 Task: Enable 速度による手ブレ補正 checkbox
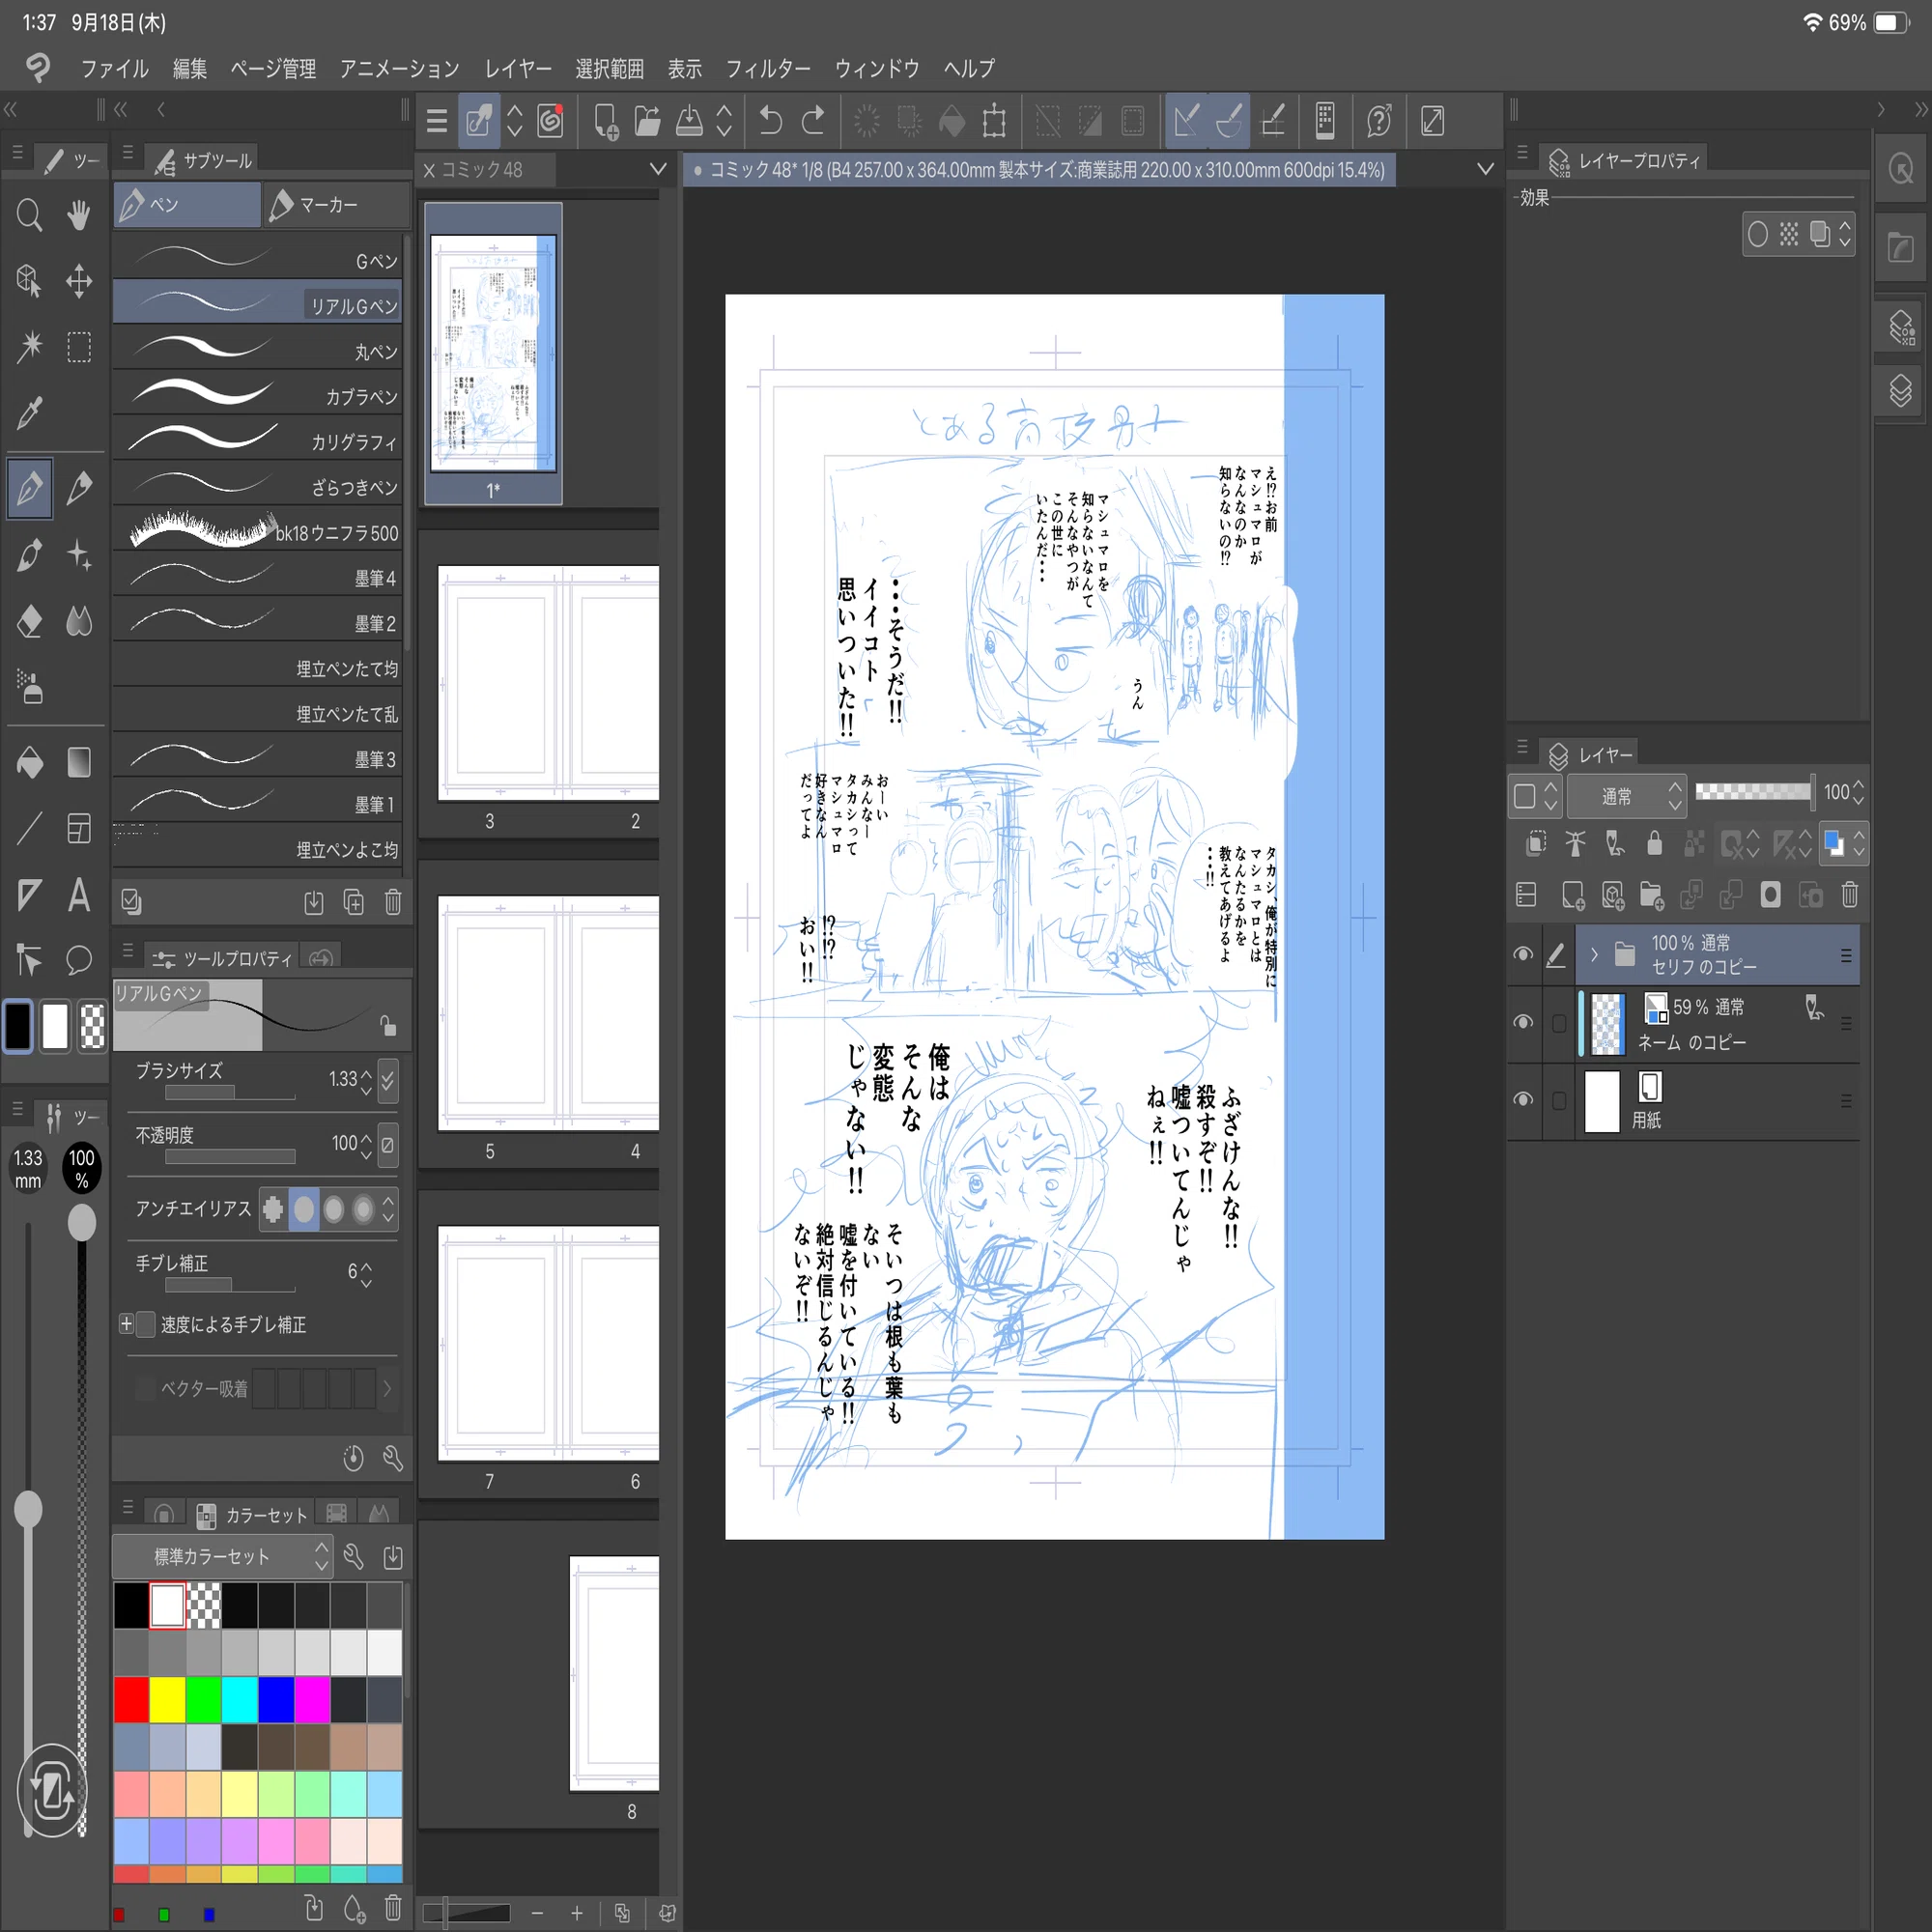[146, 1324]
